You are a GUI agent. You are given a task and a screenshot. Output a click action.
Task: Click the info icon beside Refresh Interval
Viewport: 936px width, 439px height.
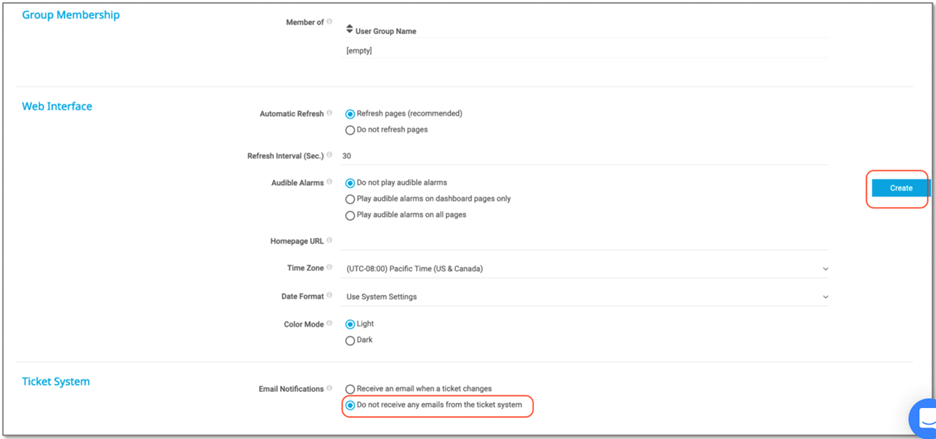329,155
